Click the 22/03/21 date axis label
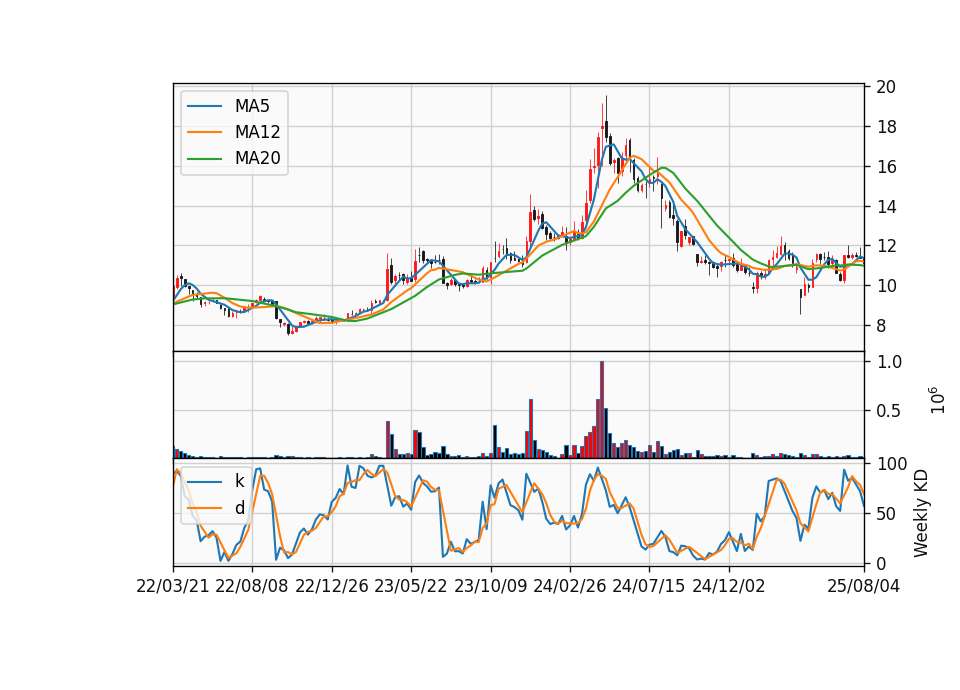The image size is (960, 690). (173, 586)
